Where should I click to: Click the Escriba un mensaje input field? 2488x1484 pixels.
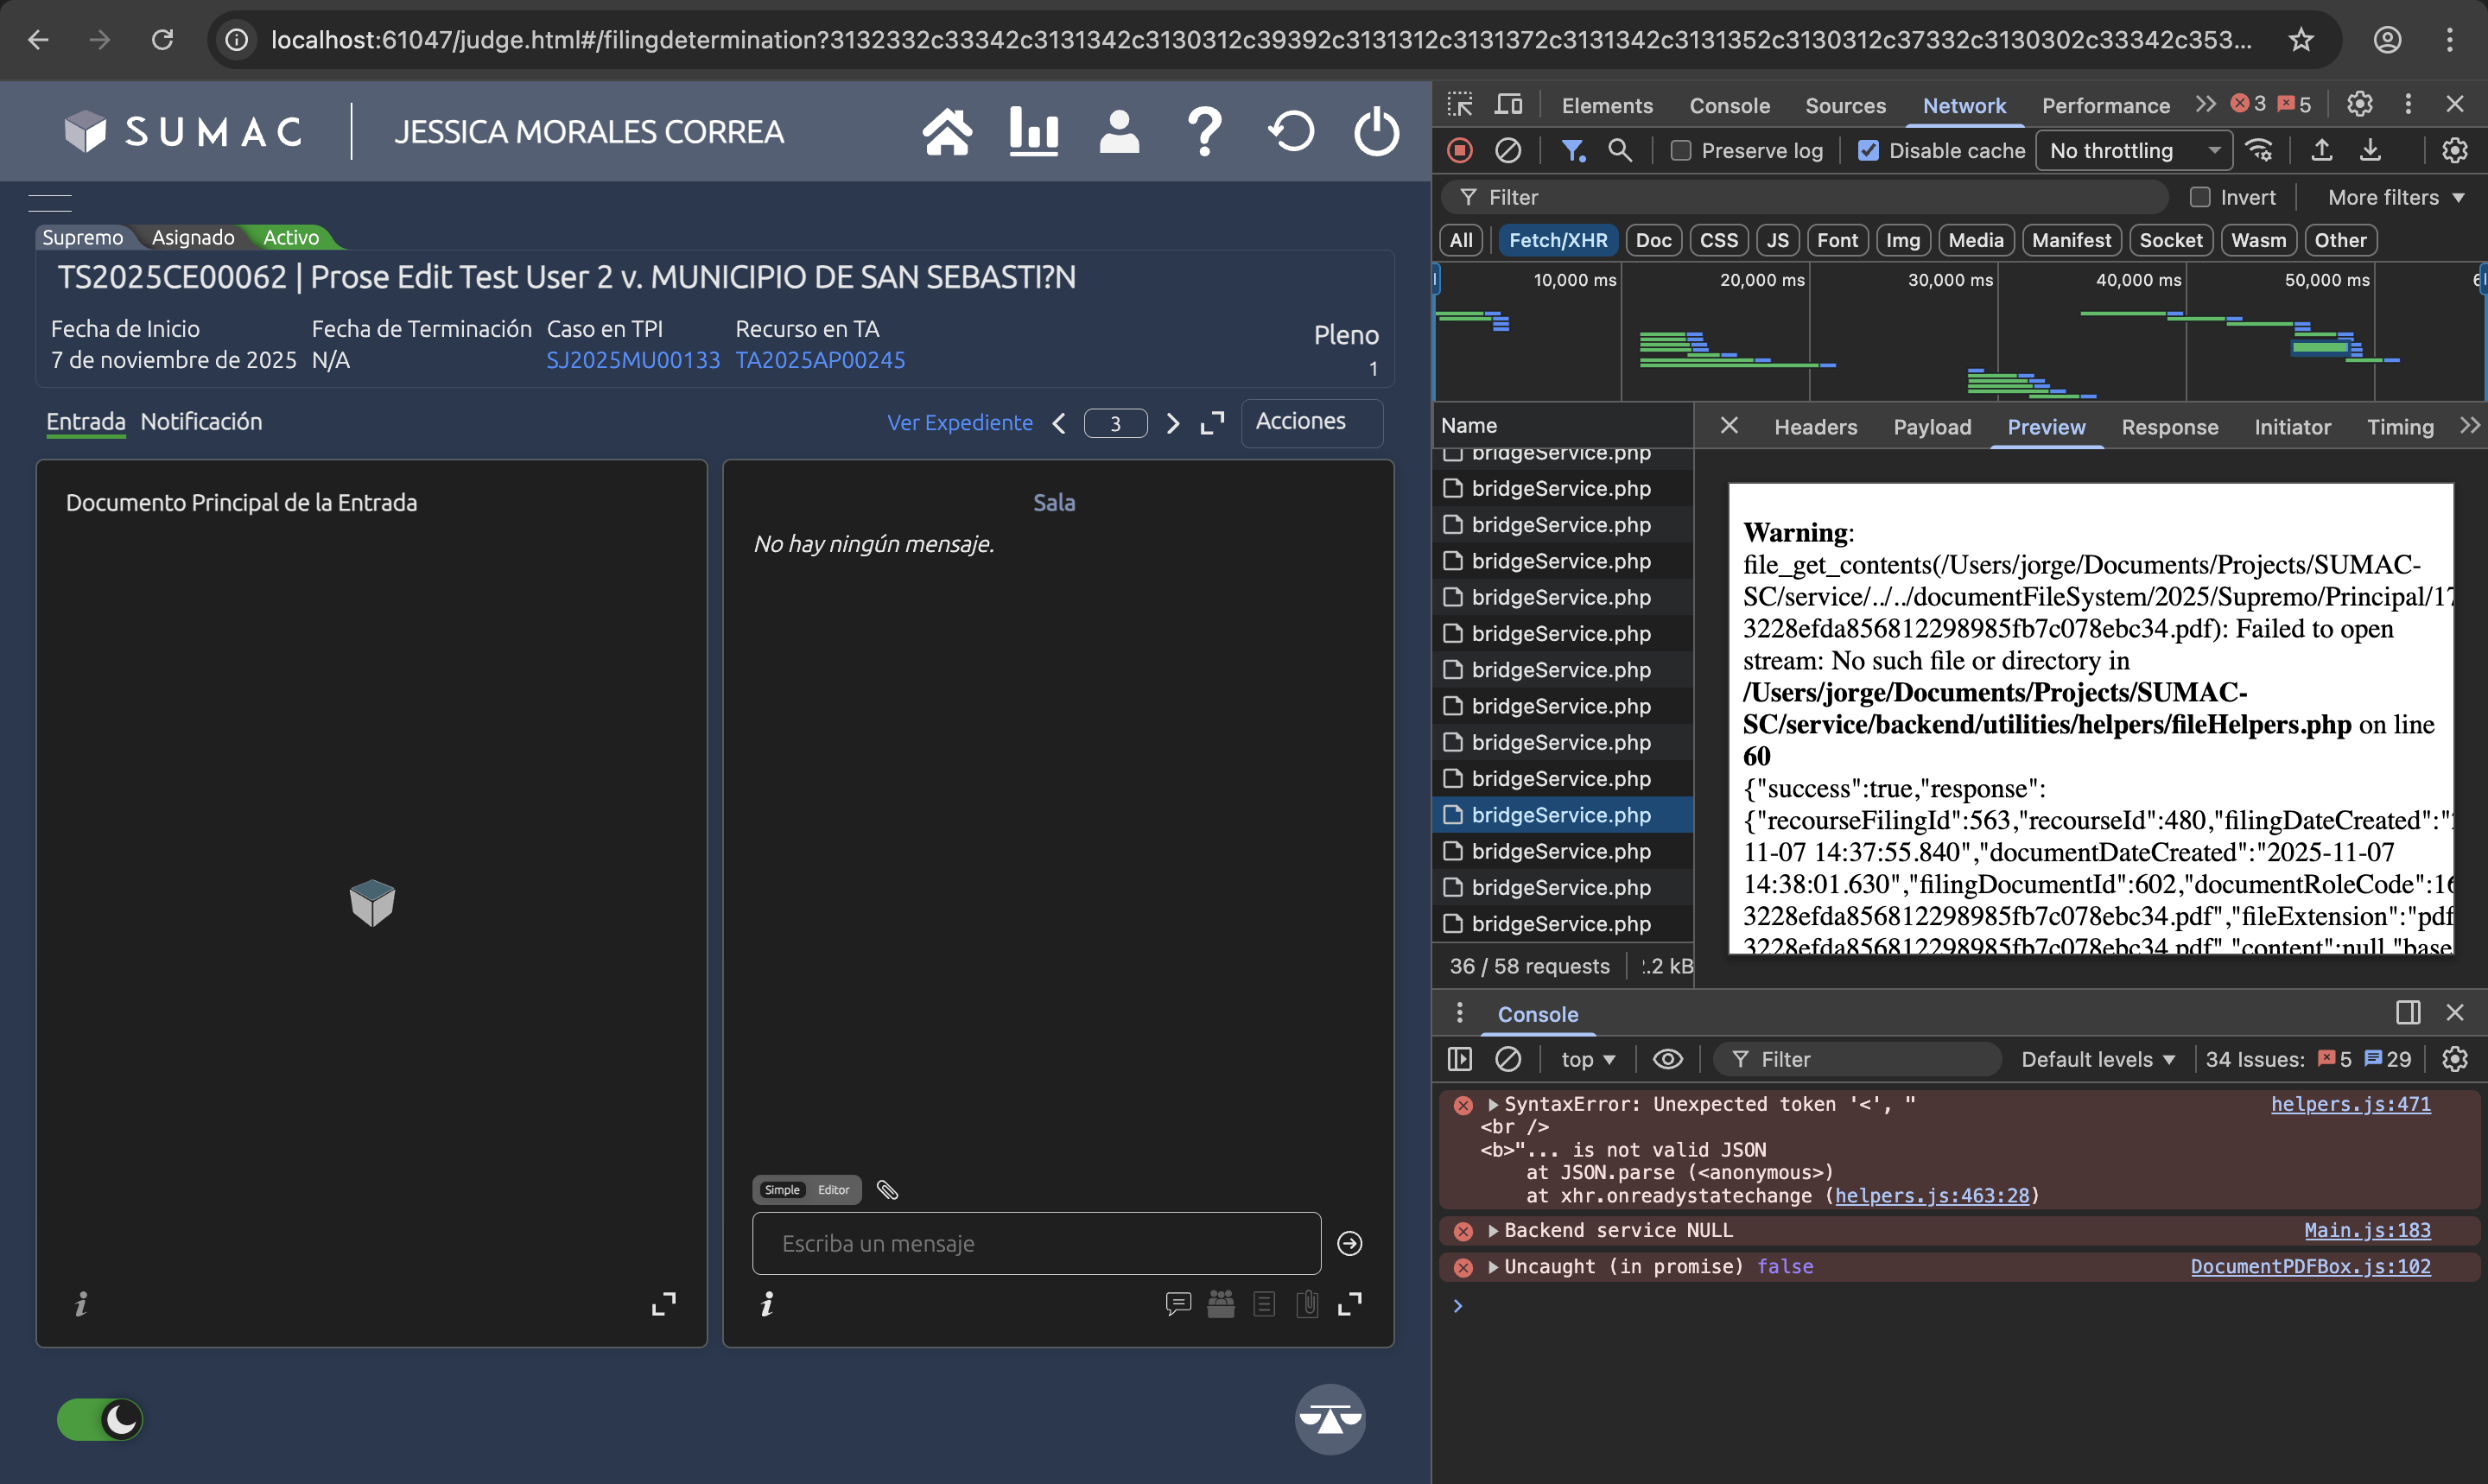click(1035, 1243)
